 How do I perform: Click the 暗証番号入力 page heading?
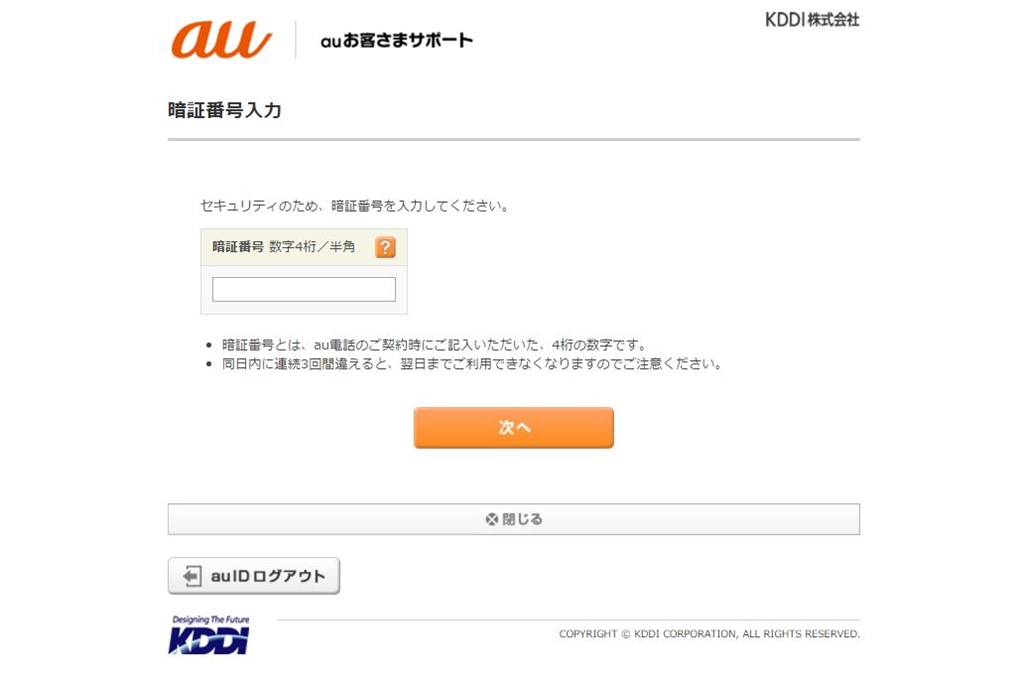(x=225, y=110)
